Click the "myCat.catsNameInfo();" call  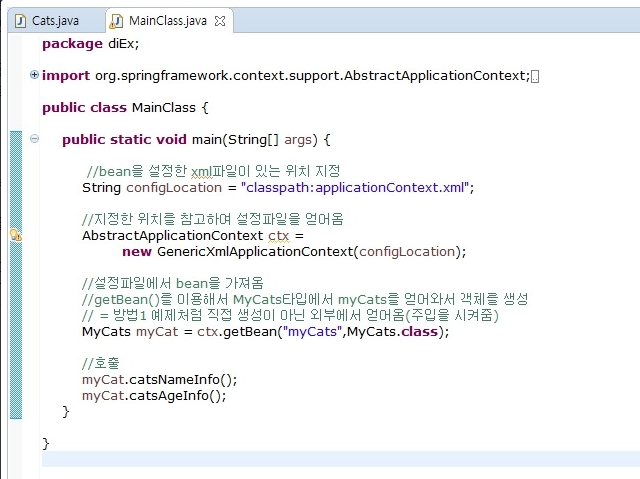coord(160,379)
